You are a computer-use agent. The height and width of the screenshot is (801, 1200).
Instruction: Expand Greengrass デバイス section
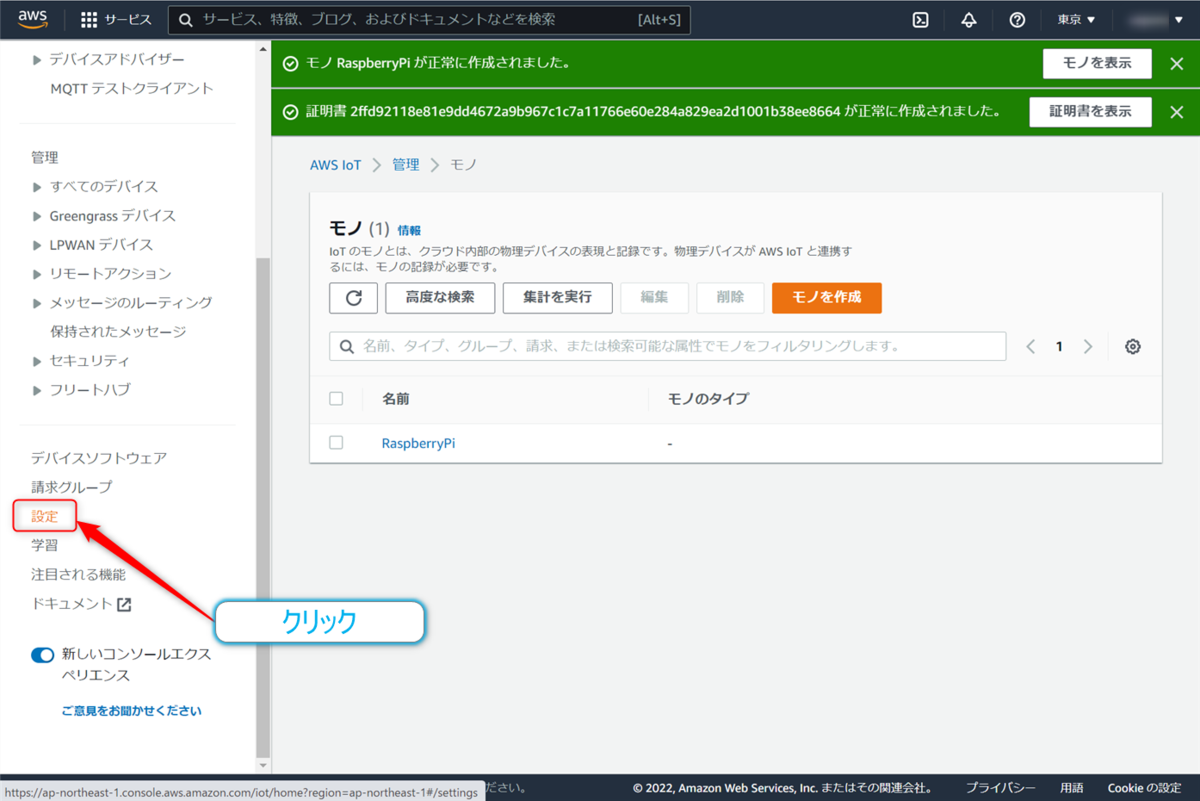pyautogui.click(x=37, y=216)
